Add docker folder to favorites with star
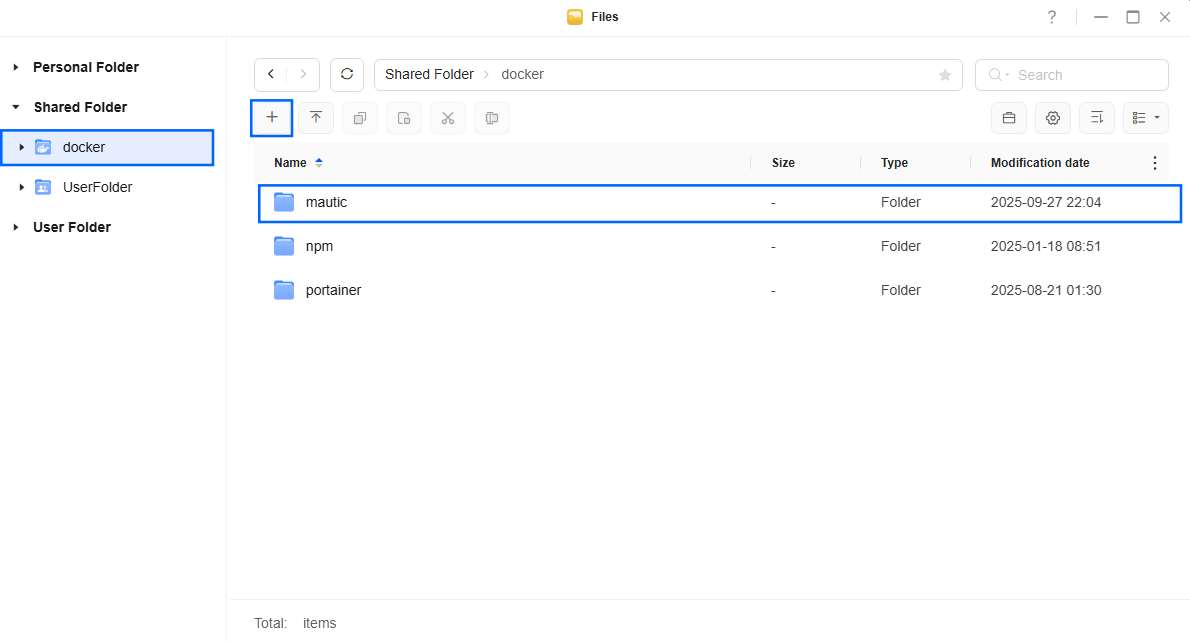This screenshot has width=1190, height=641. pos(944,75)
